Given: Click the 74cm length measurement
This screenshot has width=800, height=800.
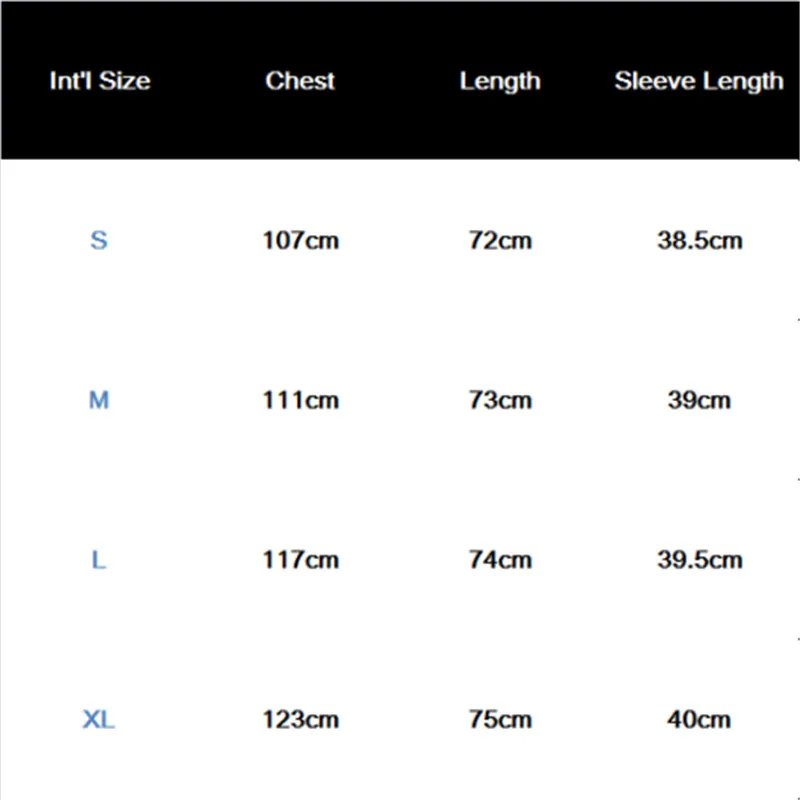Looking at the screenshot, I should click(x=500, y=560).
